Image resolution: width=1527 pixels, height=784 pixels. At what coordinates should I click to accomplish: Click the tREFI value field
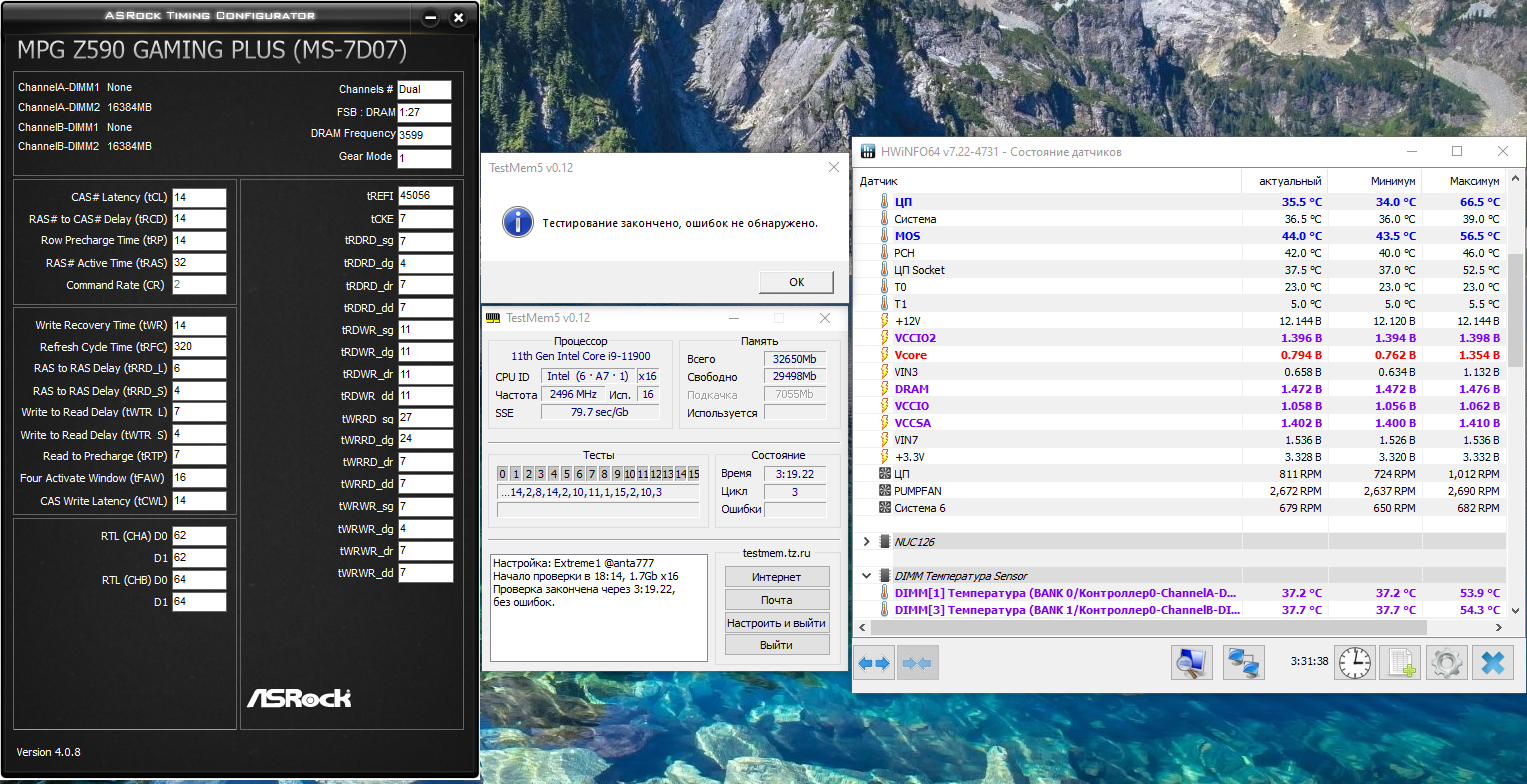click(x=424, y=196)
